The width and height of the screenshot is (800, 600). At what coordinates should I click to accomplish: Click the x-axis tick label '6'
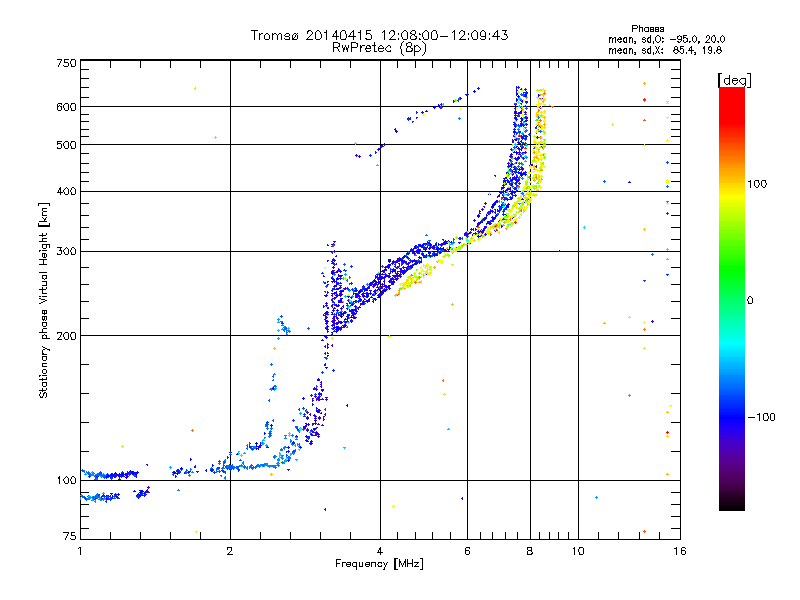[x=467, y=551]
